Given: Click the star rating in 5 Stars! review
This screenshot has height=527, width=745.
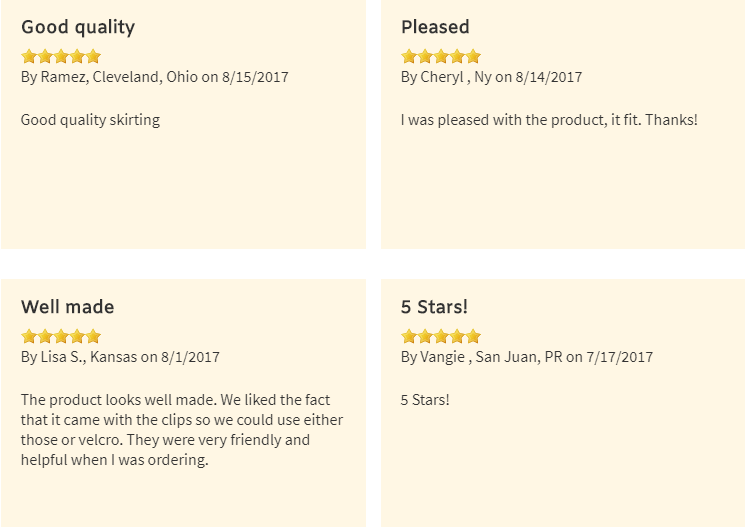Looking at the screenshot, I should pyautogui.click(x=441, y=336).
